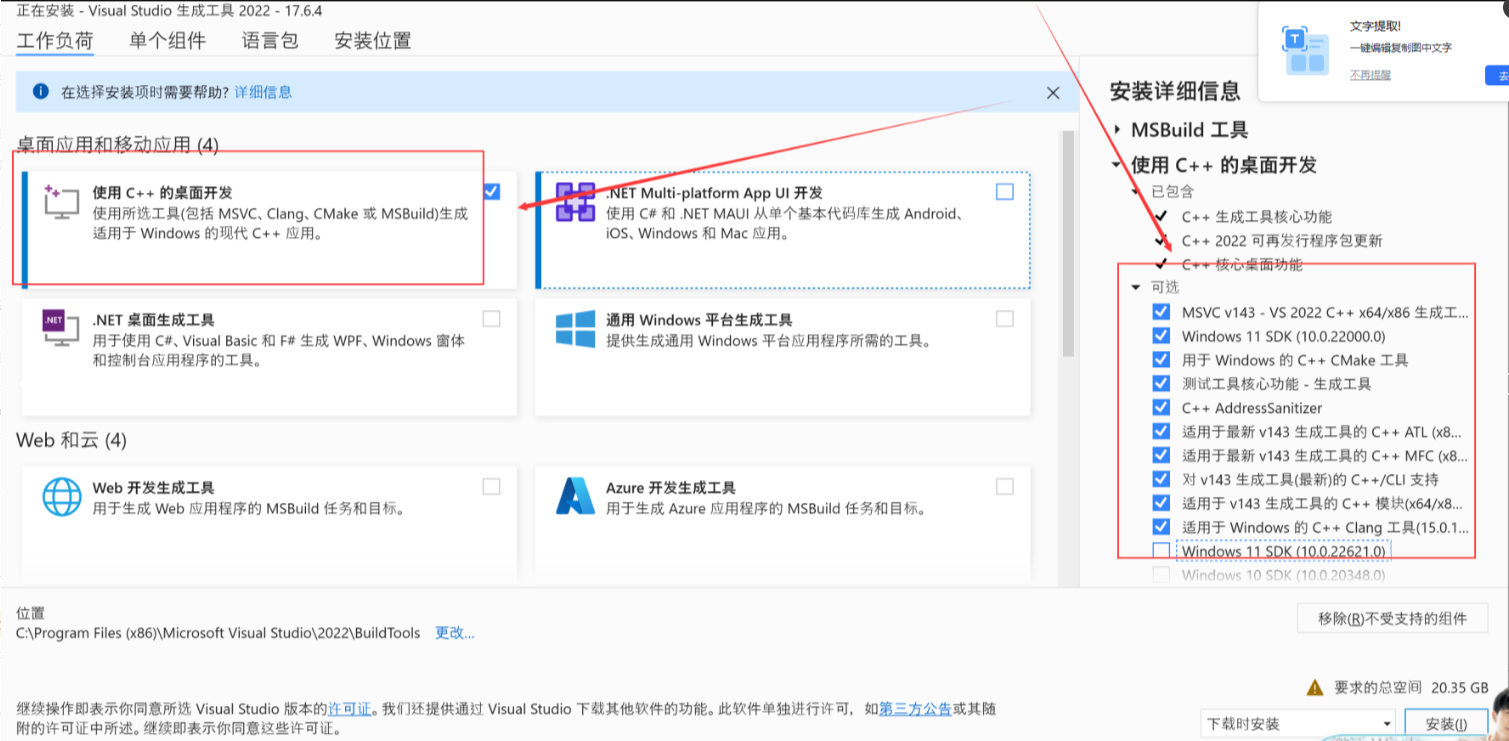This screenshot has height=741, width=1509.
Task: Close the help banner with the X icon
Action: click(x=1052, y=92)
